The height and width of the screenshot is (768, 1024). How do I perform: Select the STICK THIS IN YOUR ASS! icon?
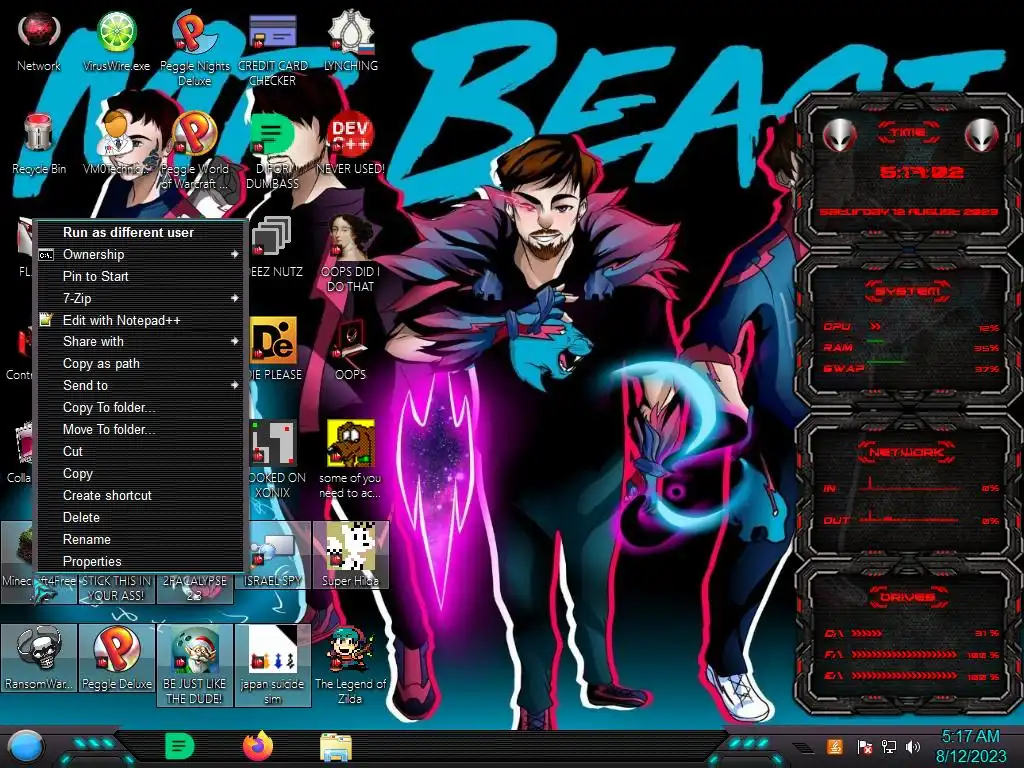point(116,588)
